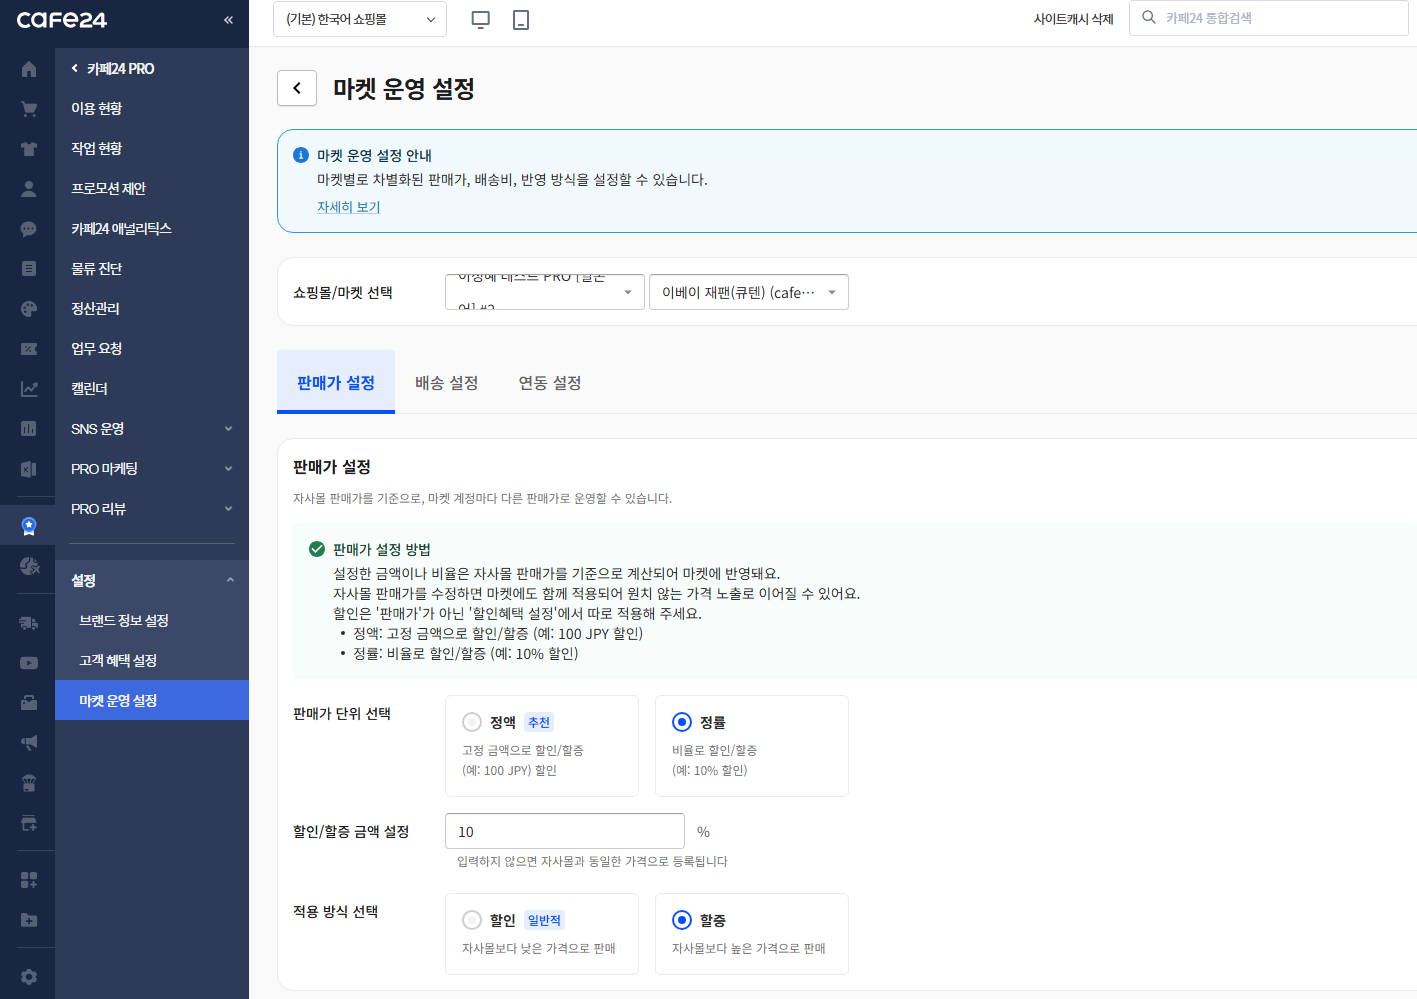Click the gear settings icon at rail bottom
The width and height of the screenshot is (1417, 999).
pyautogui.click(x=28, y=977)
